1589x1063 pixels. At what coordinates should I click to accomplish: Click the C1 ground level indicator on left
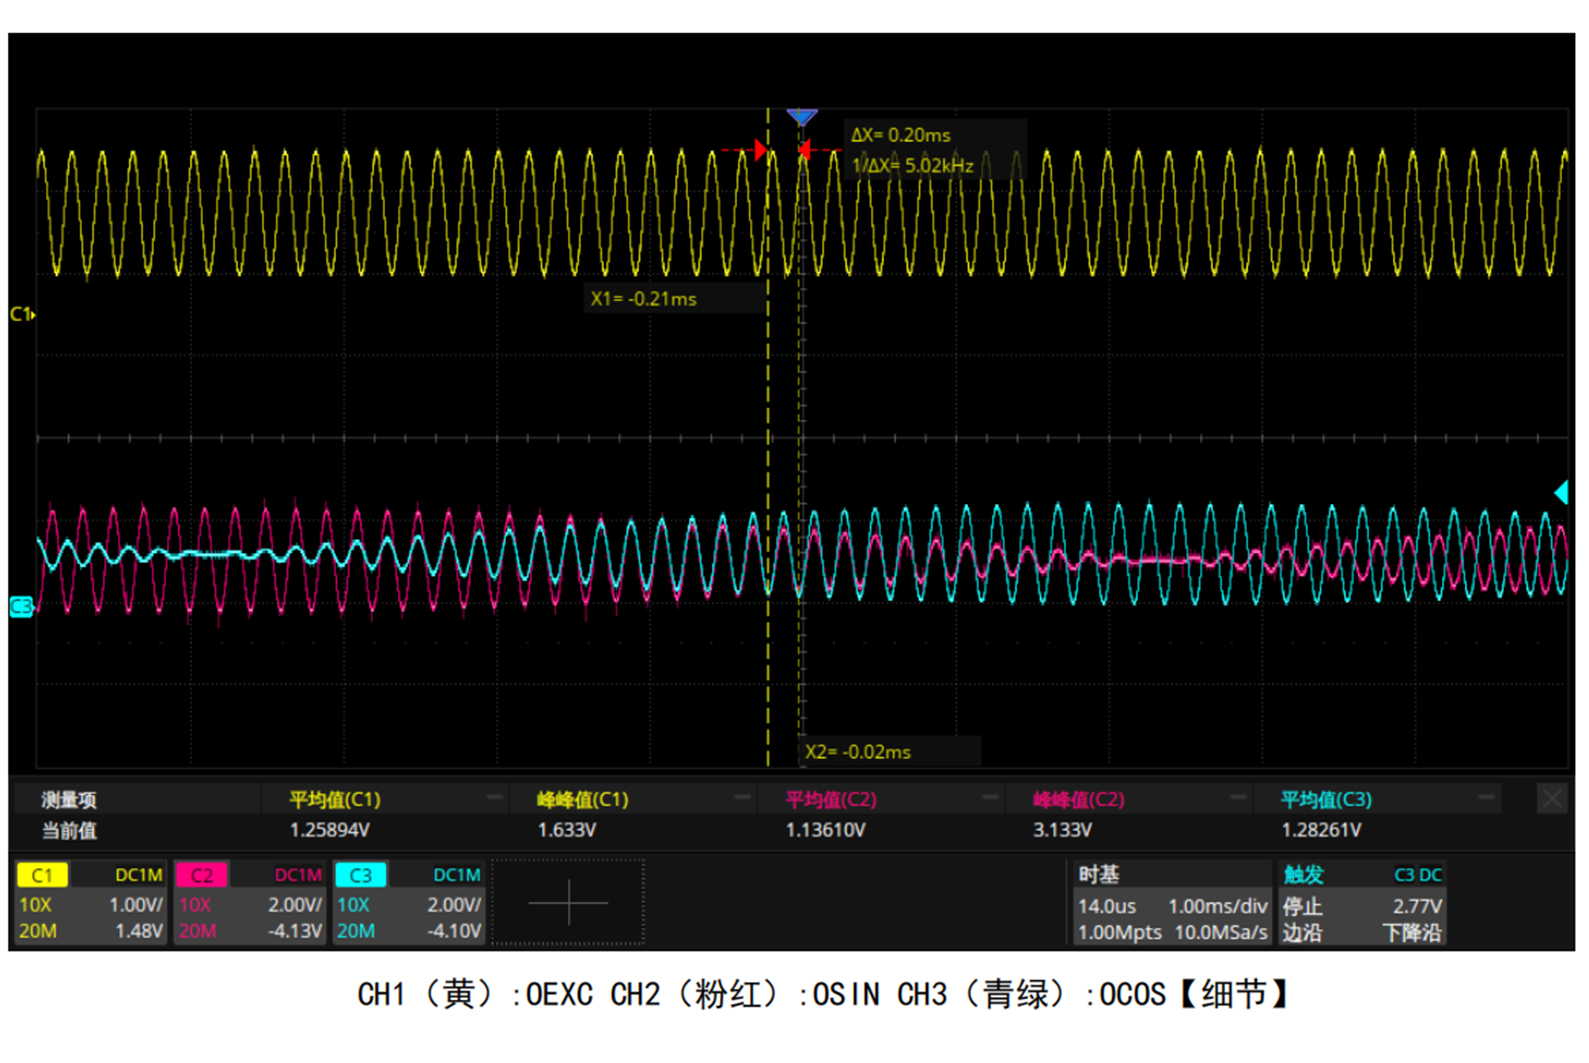pos(22,314)
